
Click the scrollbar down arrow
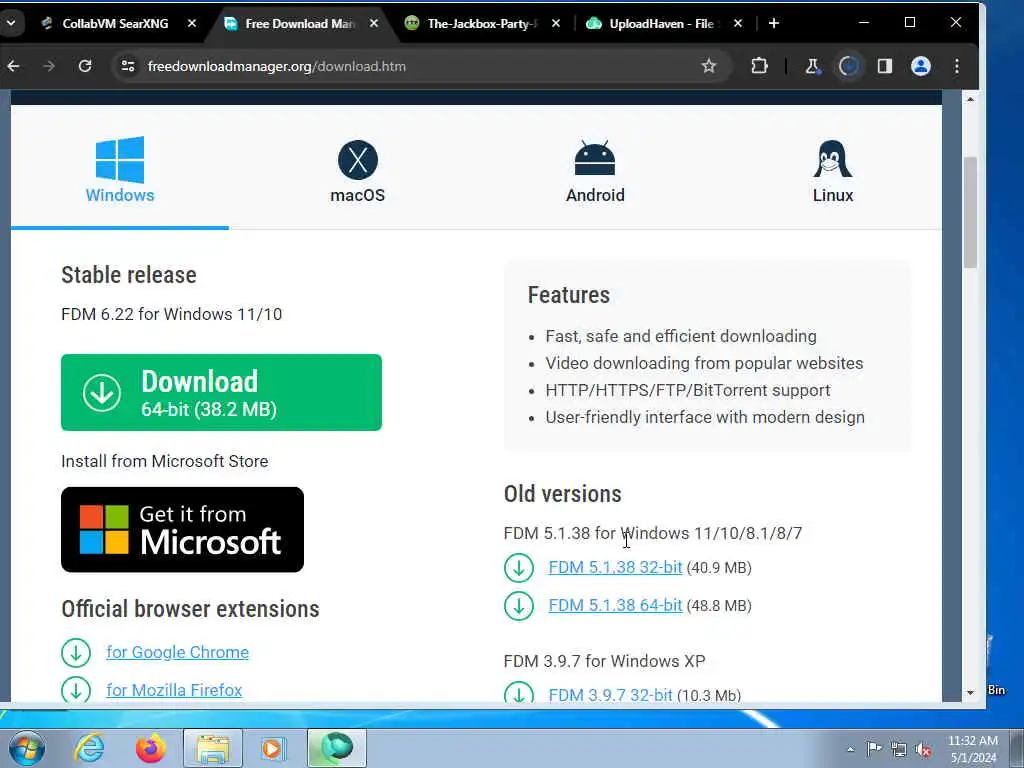coord(970,692)
